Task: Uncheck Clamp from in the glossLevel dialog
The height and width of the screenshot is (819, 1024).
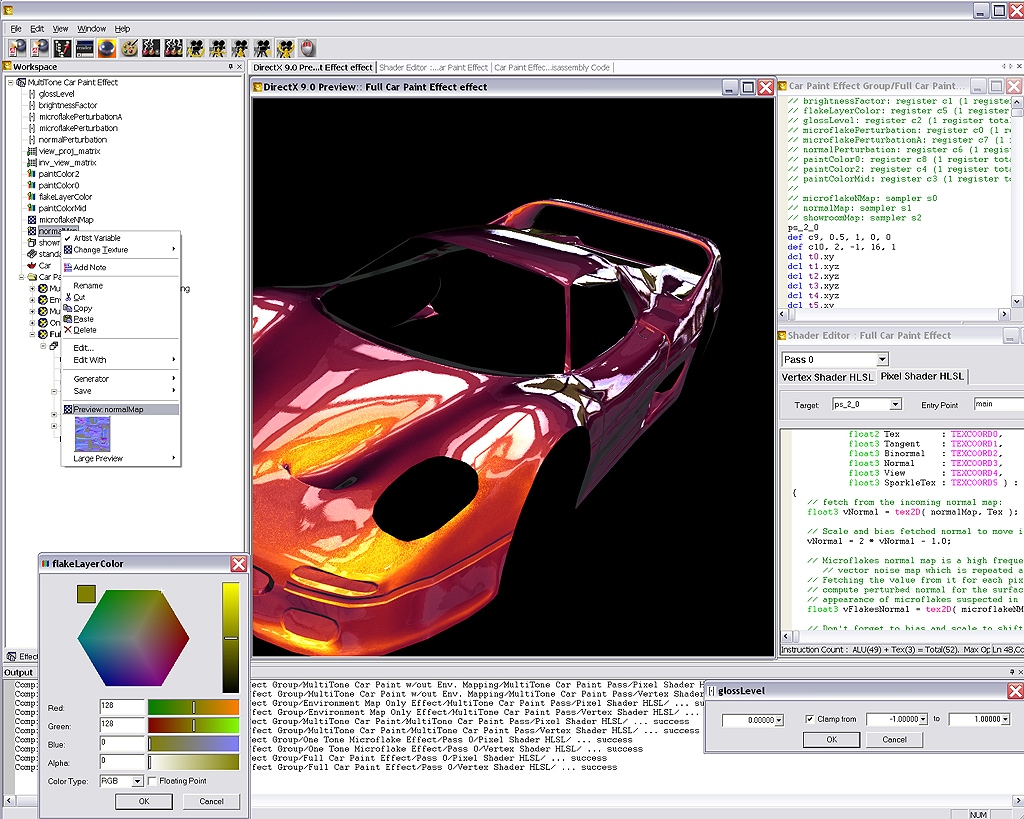Action: pyautogui.click(x=809, y=720)
